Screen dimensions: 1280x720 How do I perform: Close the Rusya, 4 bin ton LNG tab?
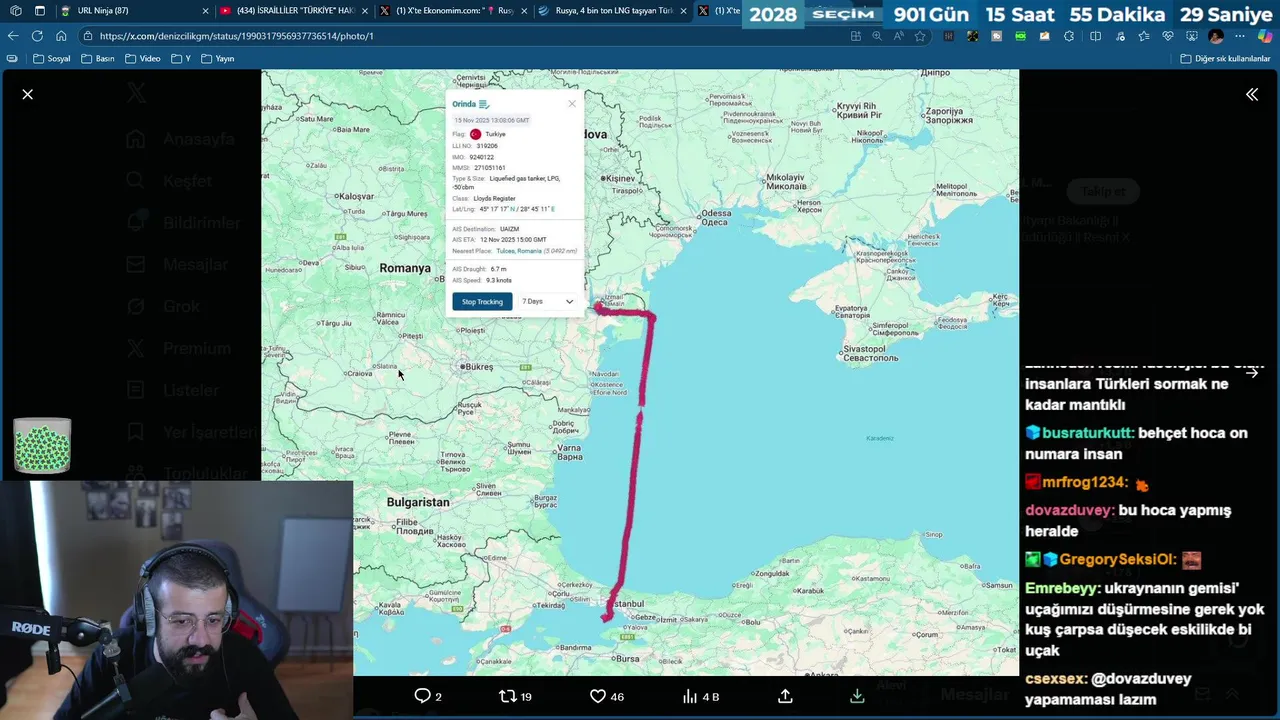click(x=683, y=11)
